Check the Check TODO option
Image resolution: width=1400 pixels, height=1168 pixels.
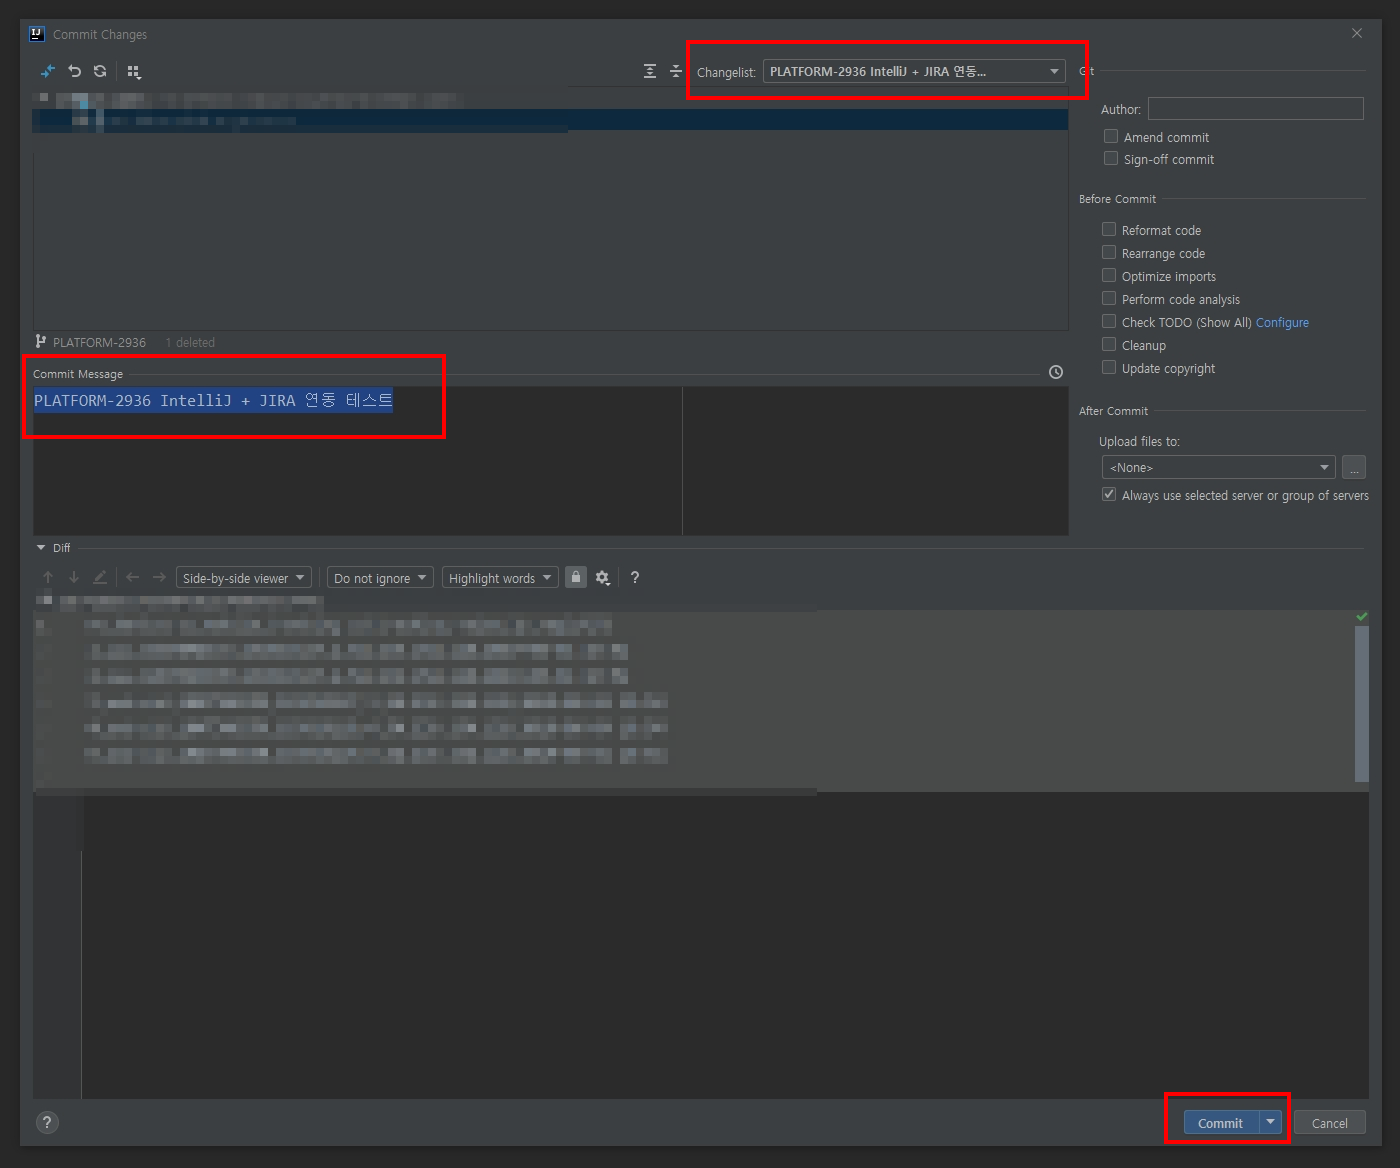(x=1109, y=321)
